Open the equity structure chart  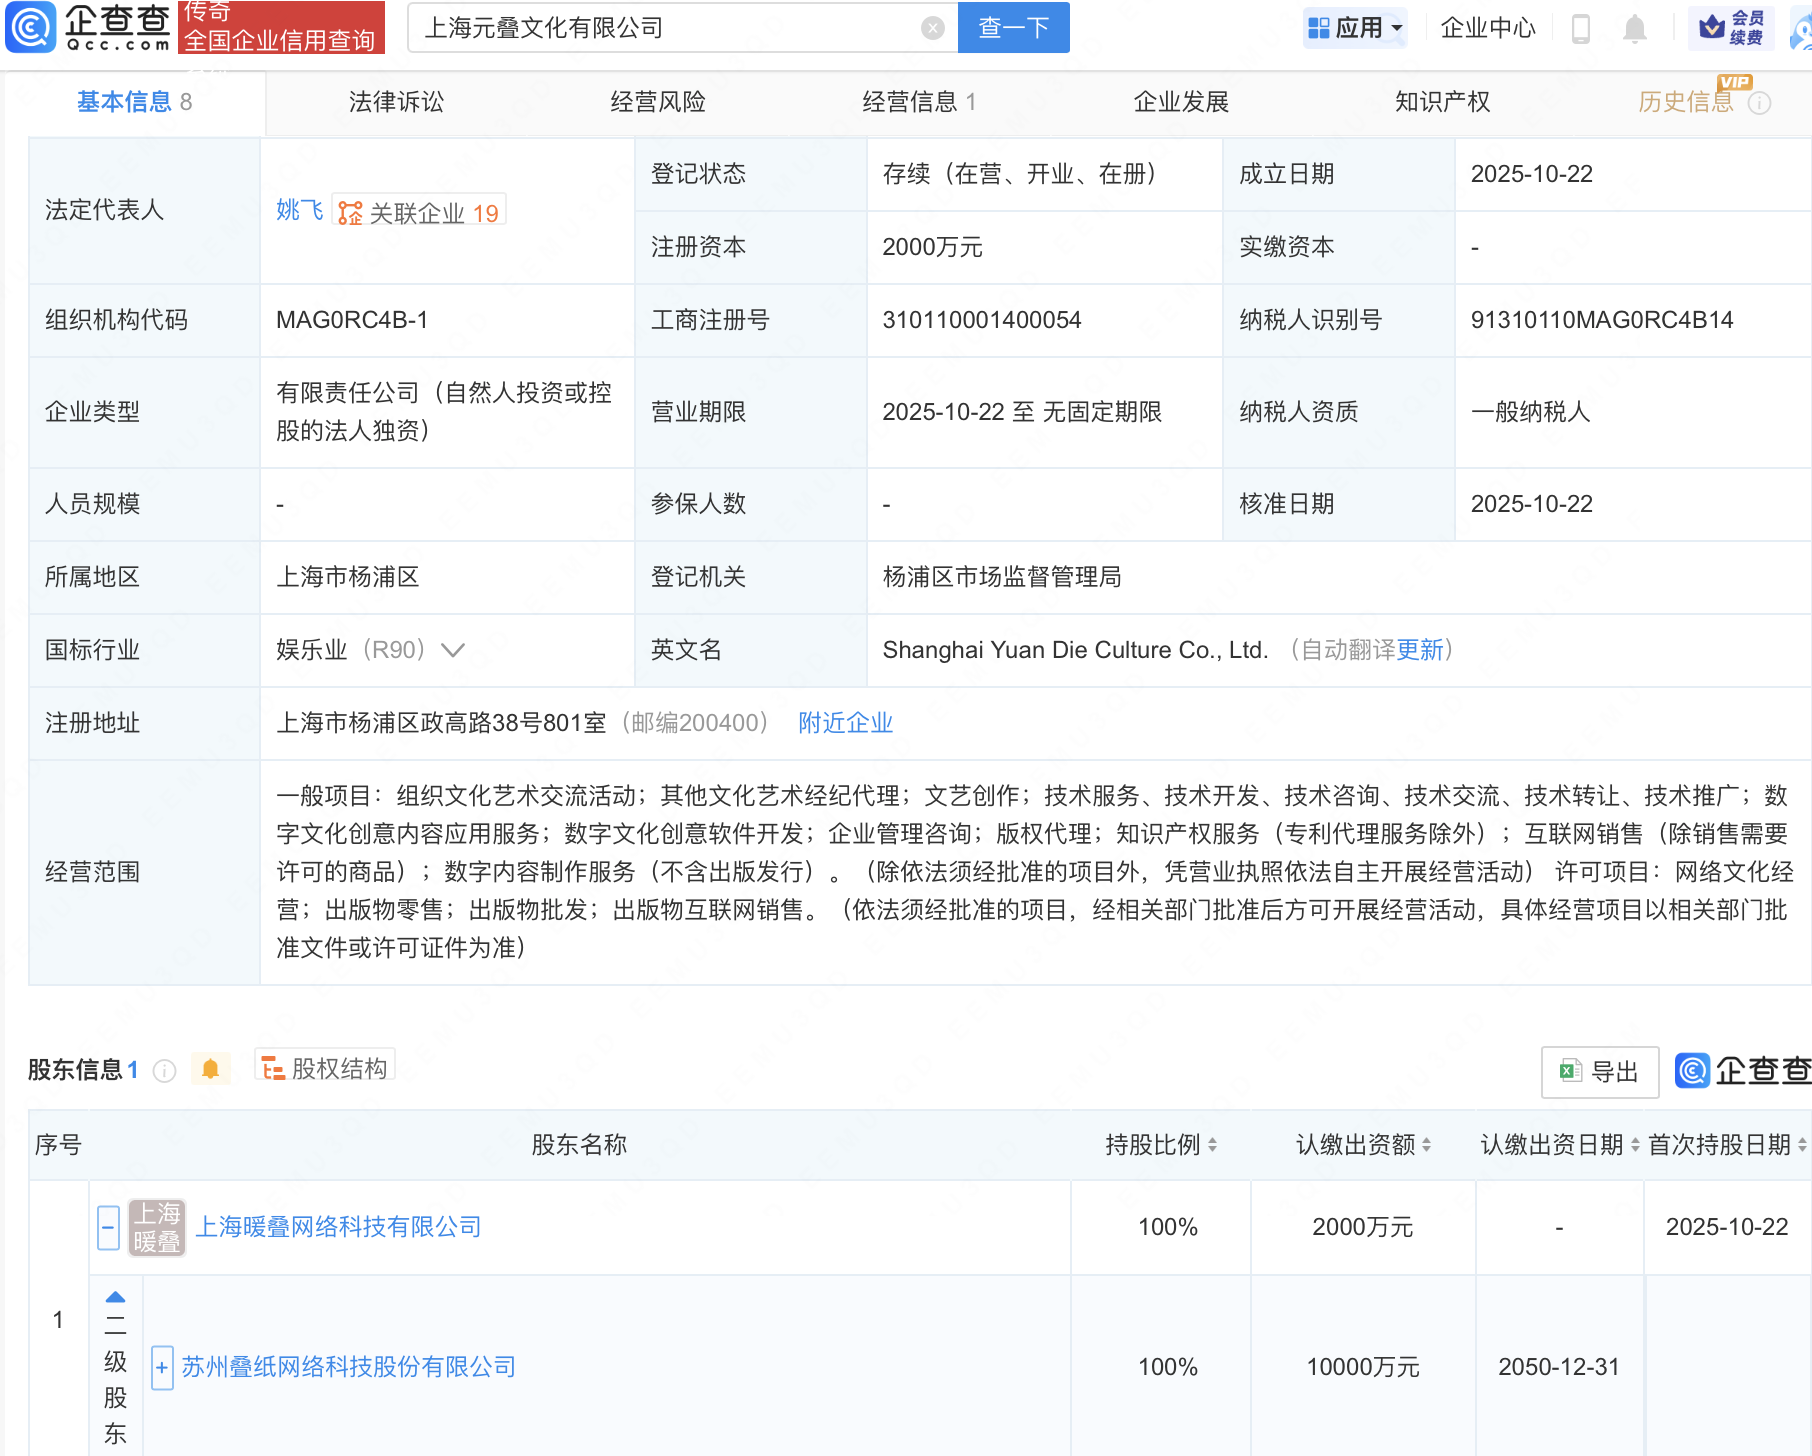(x=325, y=1068)
